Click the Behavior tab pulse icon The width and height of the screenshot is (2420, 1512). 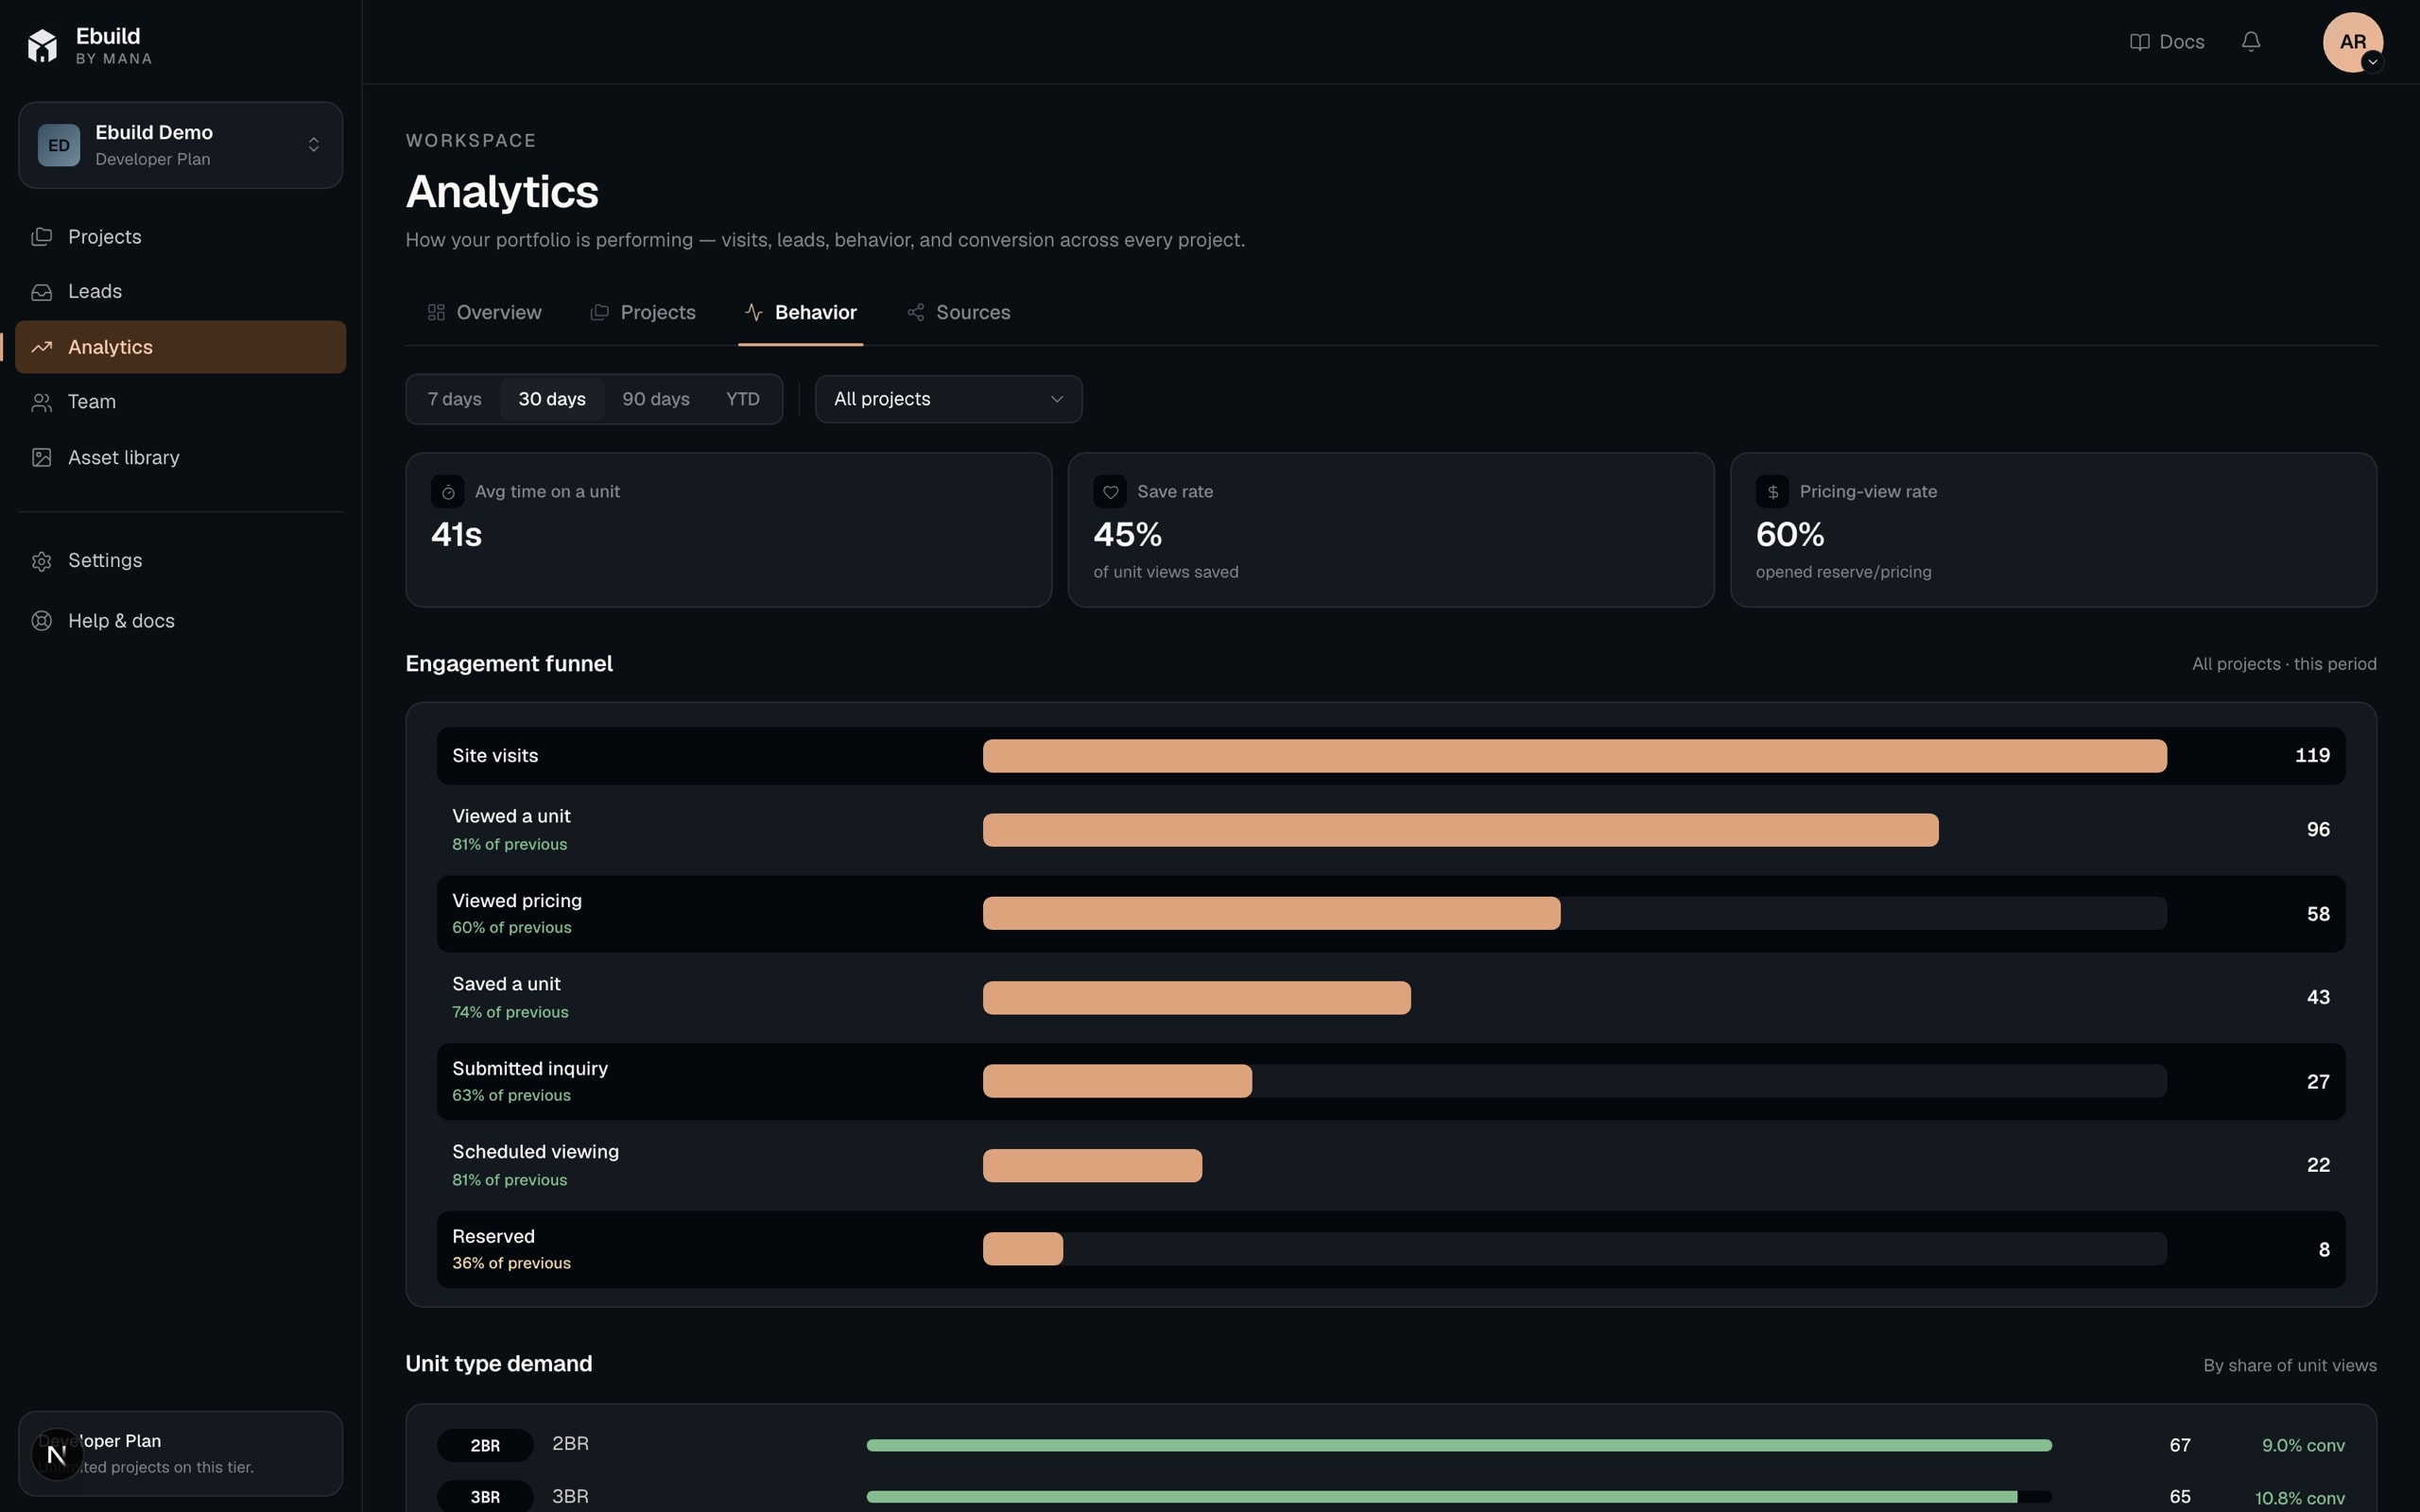click(754, 313)
